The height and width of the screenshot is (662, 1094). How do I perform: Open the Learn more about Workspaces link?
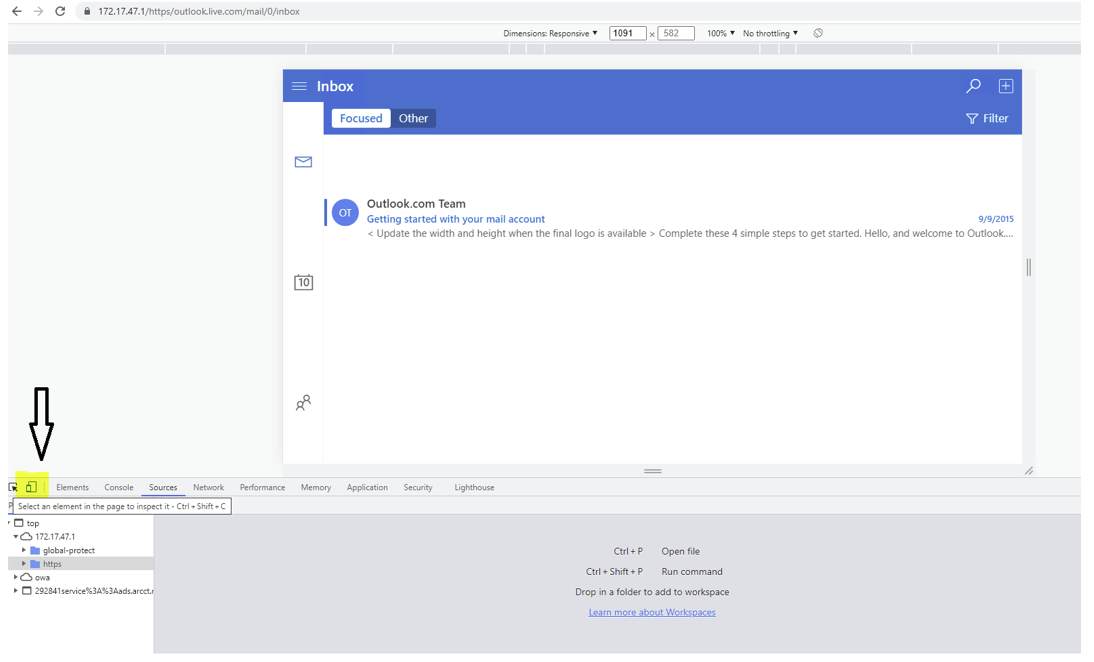coord(652,611)
